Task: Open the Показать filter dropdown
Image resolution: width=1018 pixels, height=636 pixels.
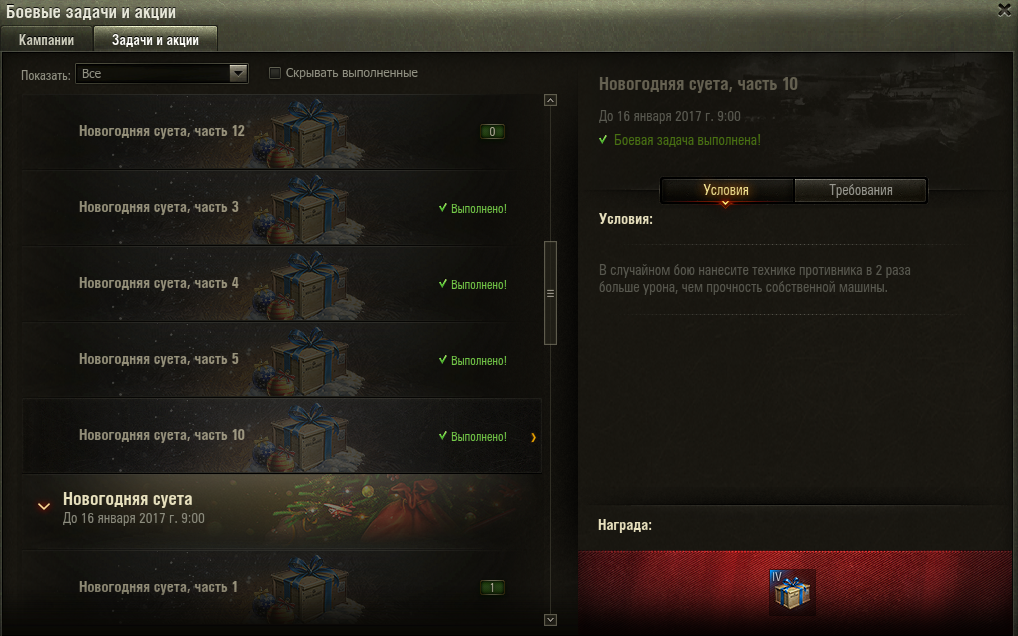Action: 162,73
